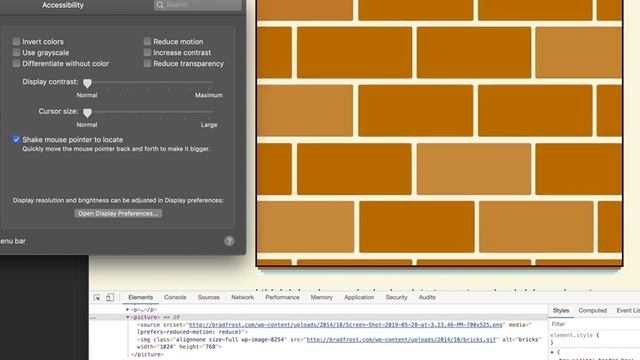Open the Performance tab
The width and height of the screenshot is (640, 360).
[x=282, y=298]
